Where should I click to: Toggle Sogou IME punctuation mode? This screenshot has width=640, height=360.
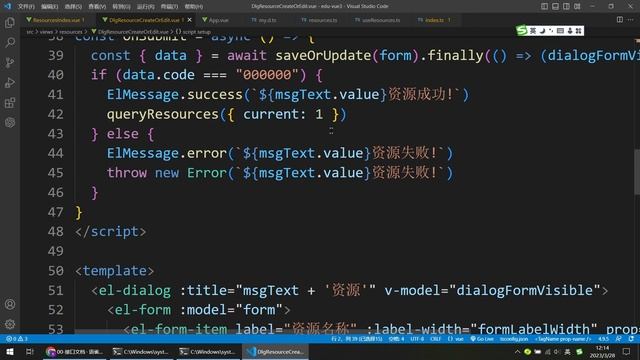click(551, 31)
